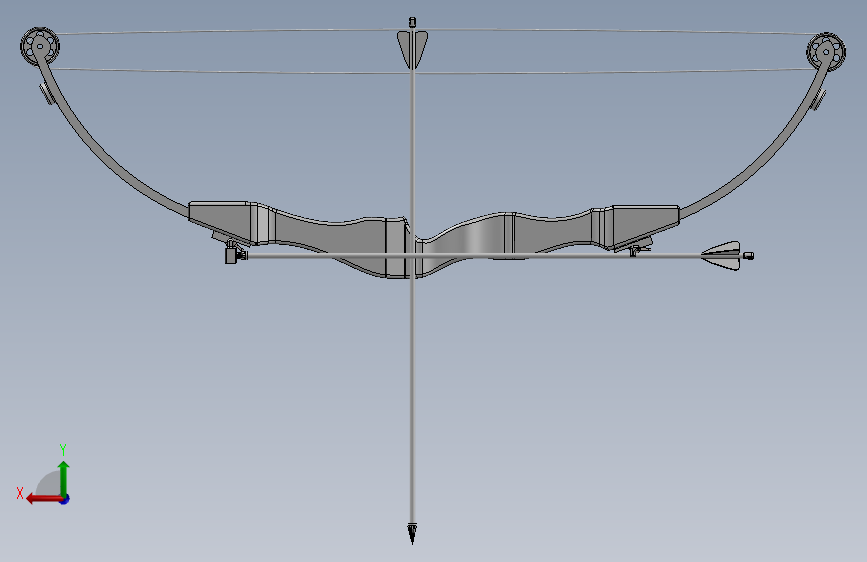Viewport: 867px width, 562px height.
Task: Click the red X axis arrow of triad
Action: (44, 499)
